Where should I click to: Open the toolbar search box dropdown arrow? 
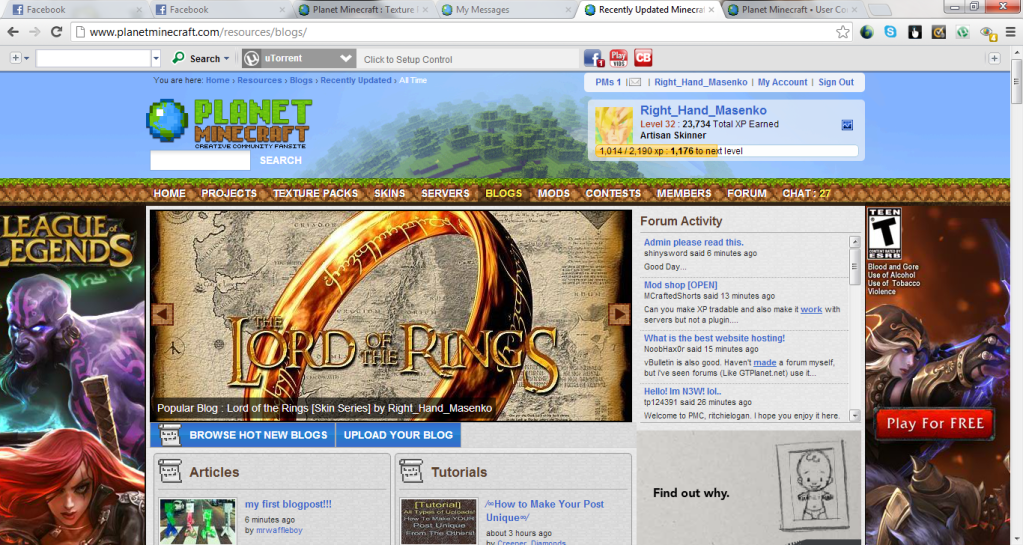156,59
